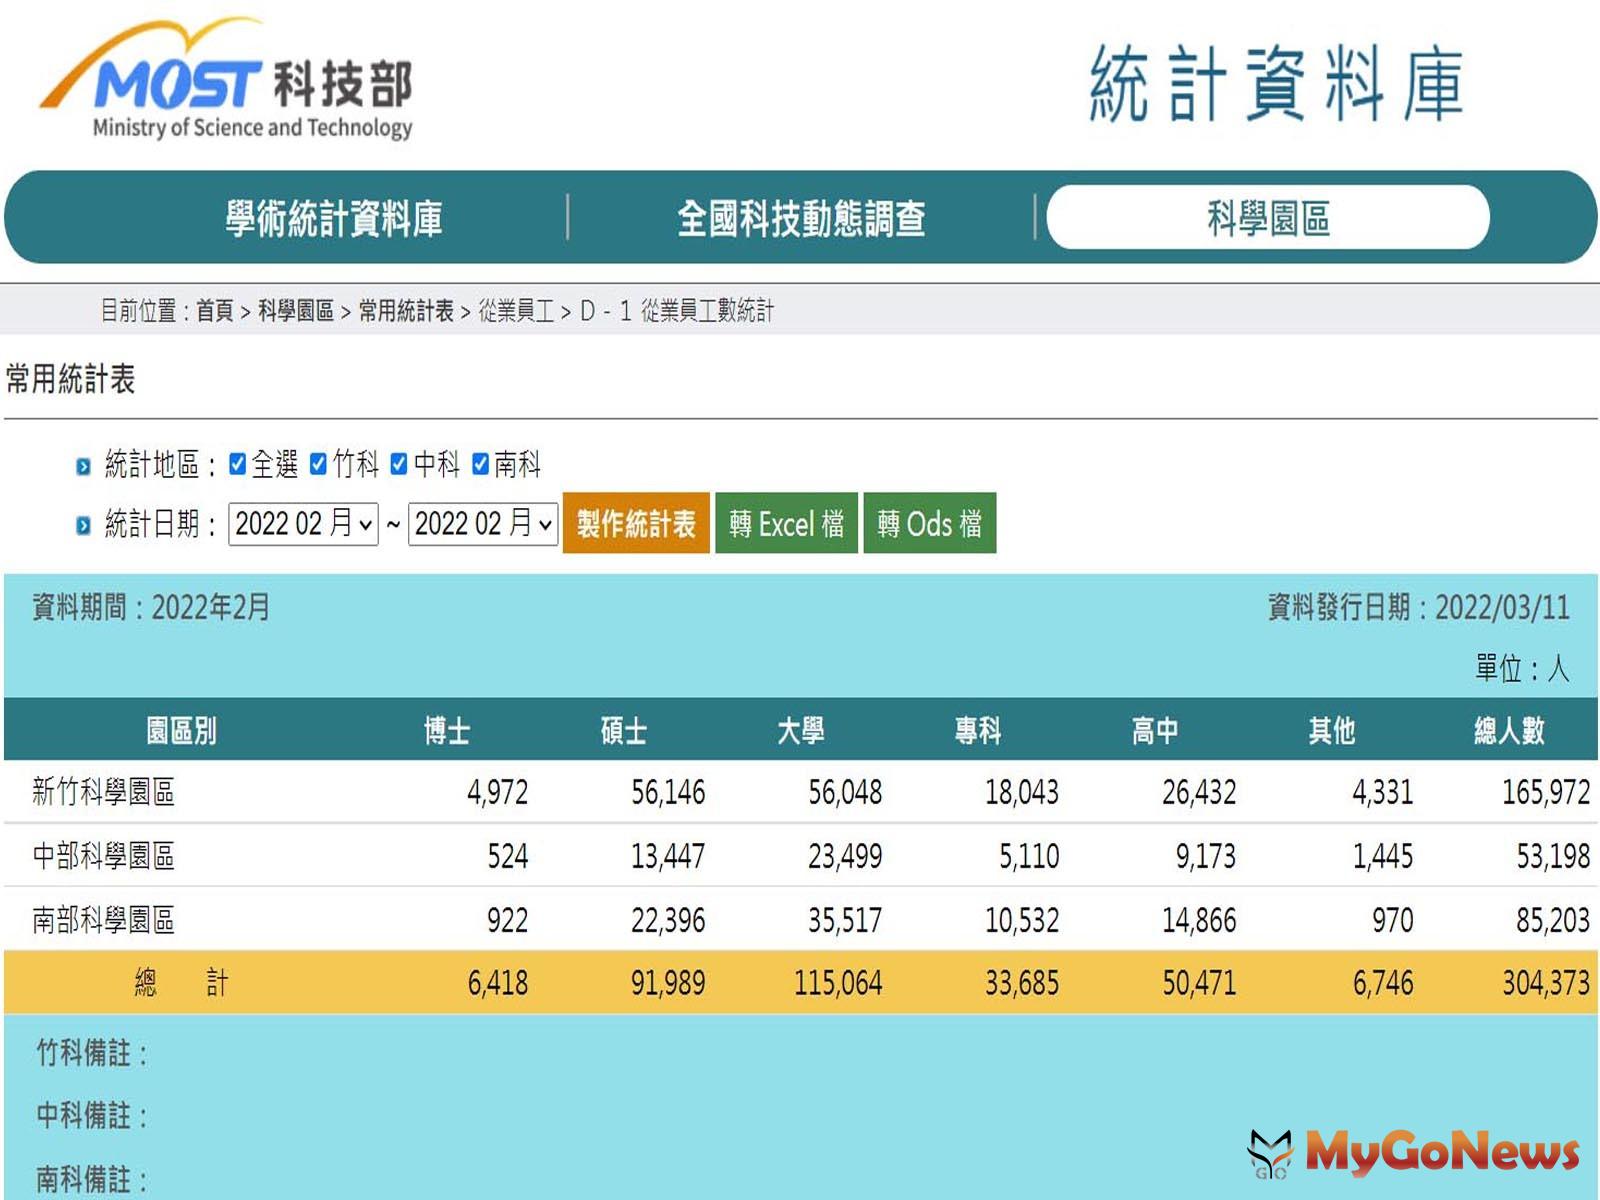Image resolution: width=1600 pixels, height=1200 pixels.
Task: Click the 統計資料庫 site title
Action: 1276,84
